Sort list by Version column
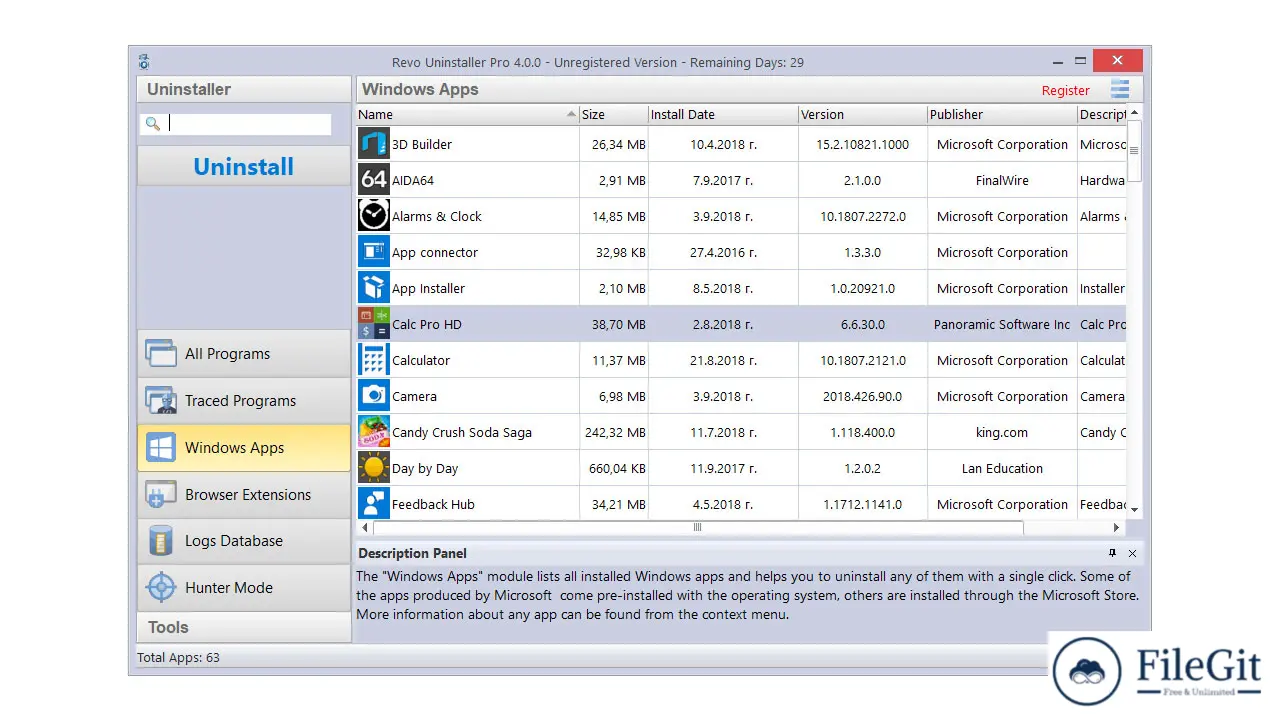The image size is (1280, 720). point(863,114)
